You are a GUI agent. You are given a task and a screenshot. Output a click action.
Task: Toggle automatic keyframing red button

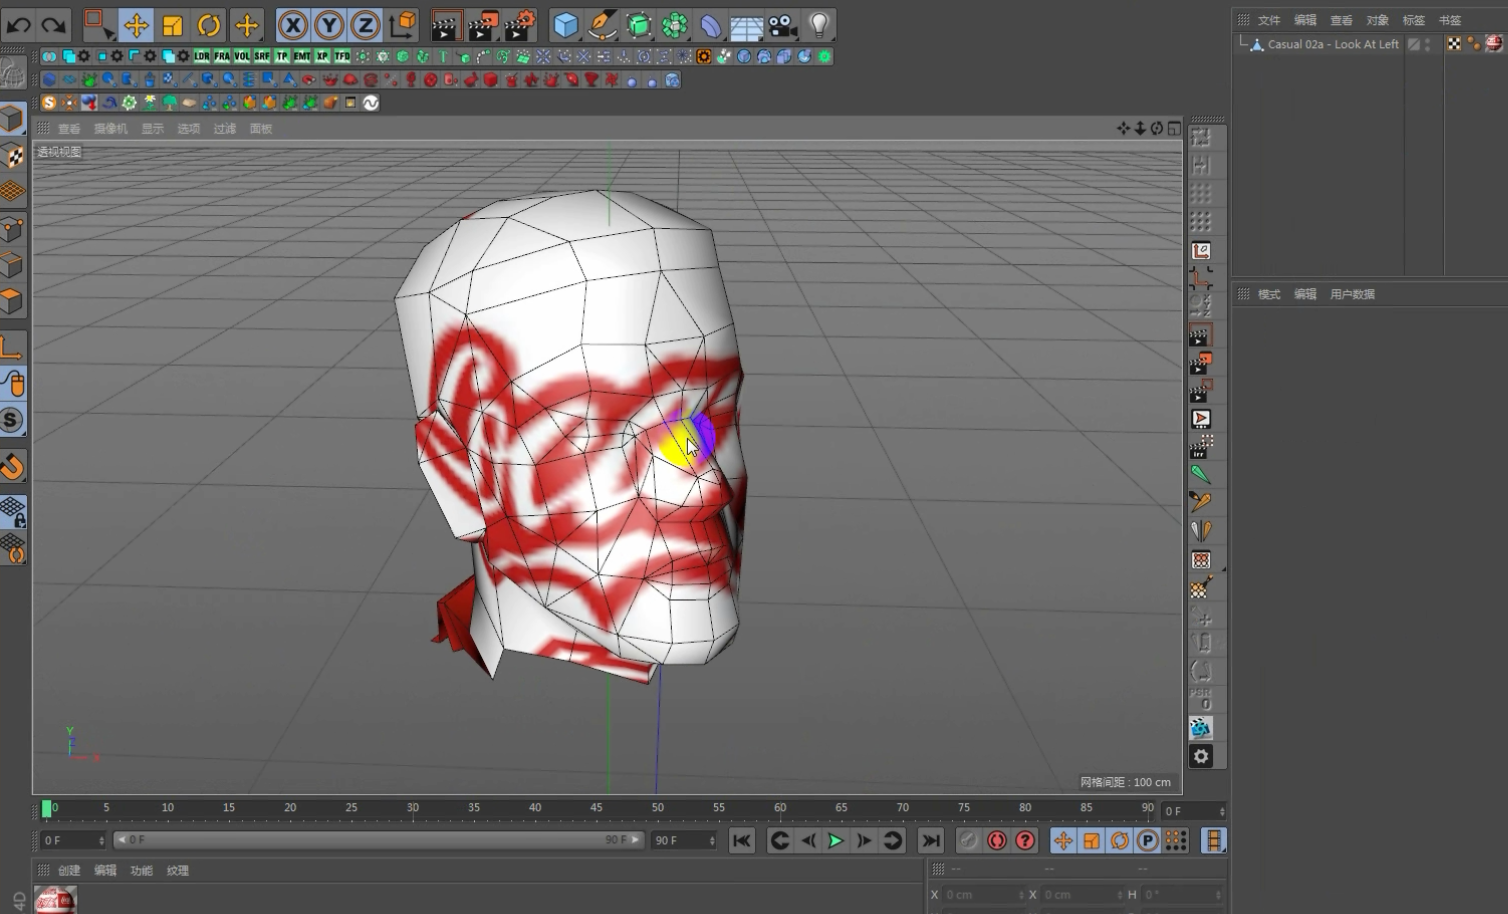point(996,841)
